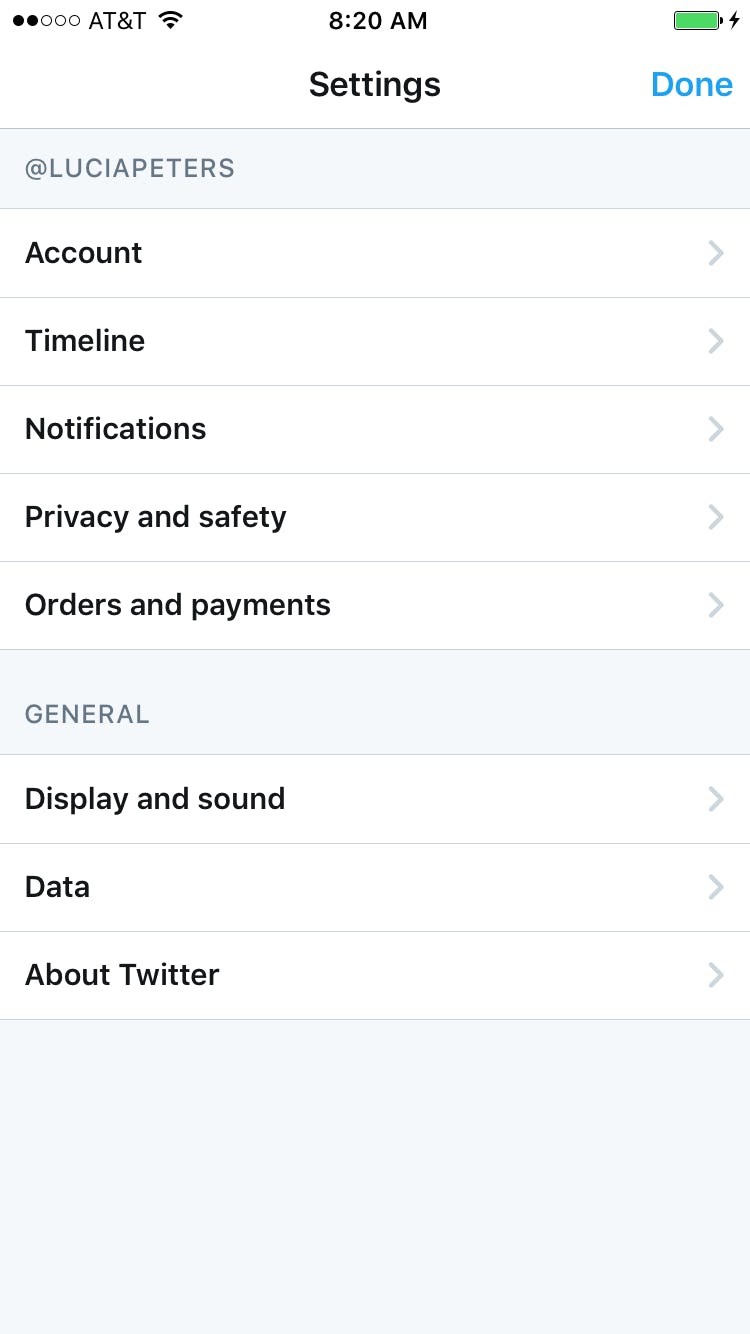
Task: Open Notifications settings
Action: coord(115,429)
